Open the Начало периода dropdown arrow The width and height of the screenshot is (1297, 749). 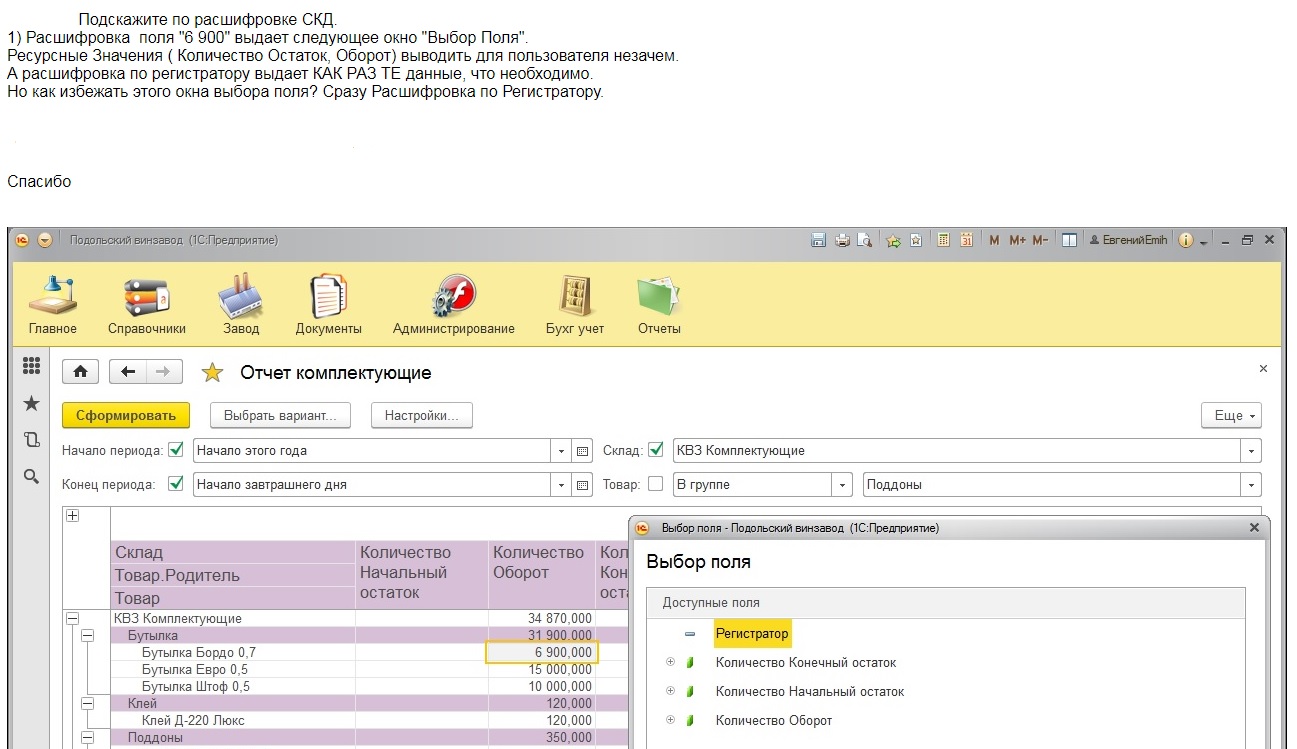pos(561,451)
